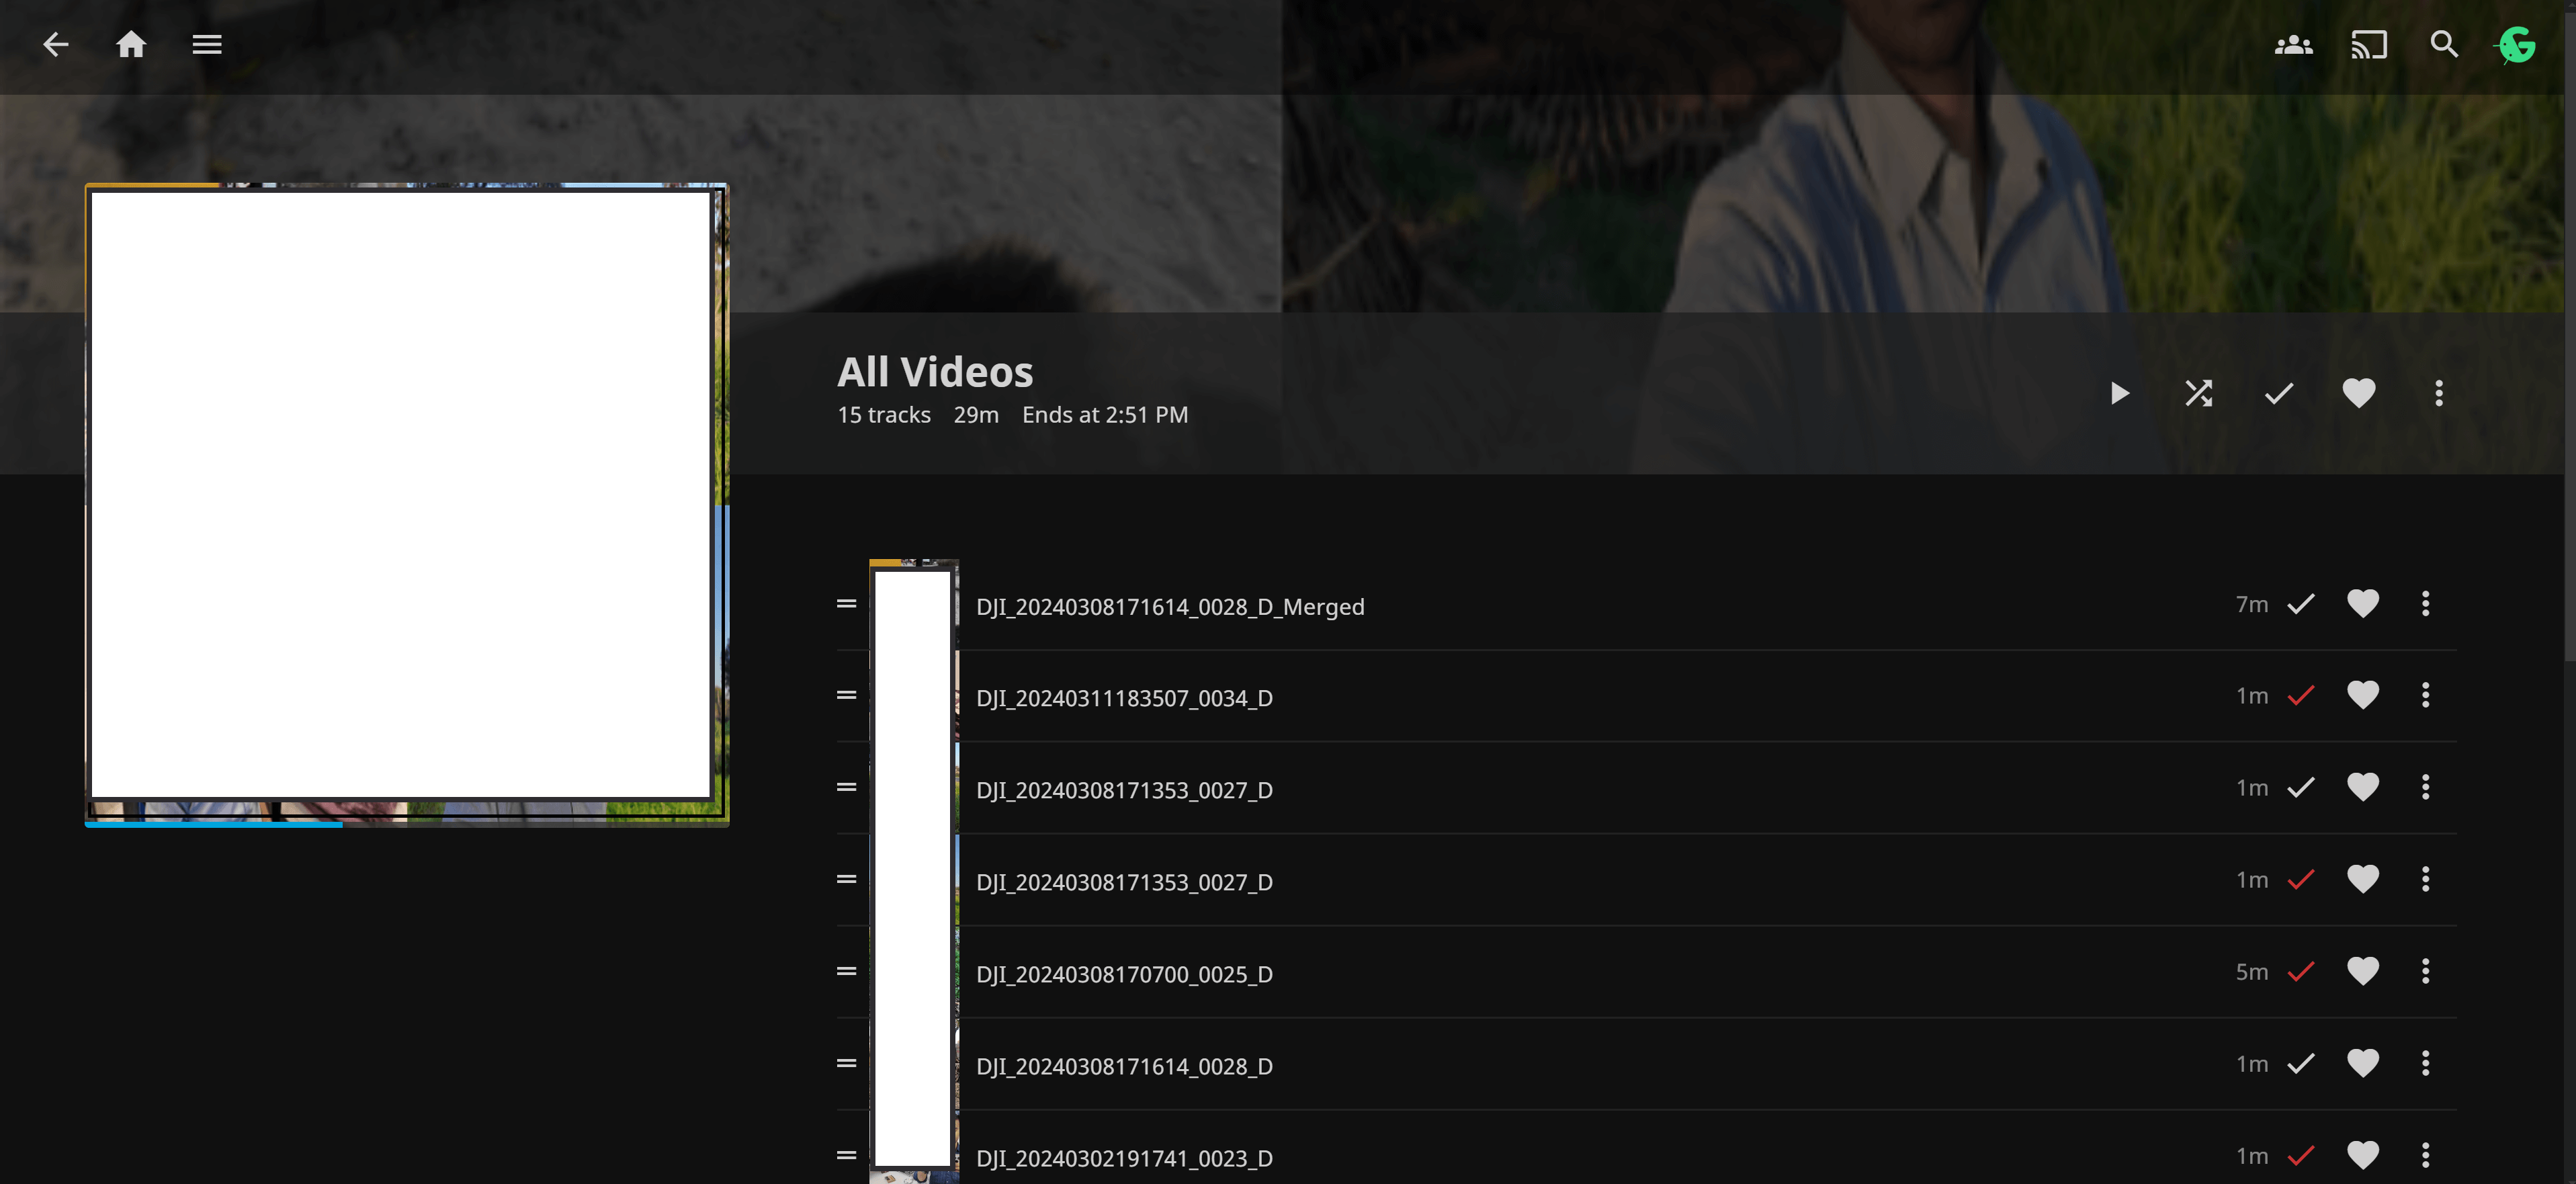Shuffle the All Videos playlist
Screen dimensions: 2576x1184
coord(2198,393)
